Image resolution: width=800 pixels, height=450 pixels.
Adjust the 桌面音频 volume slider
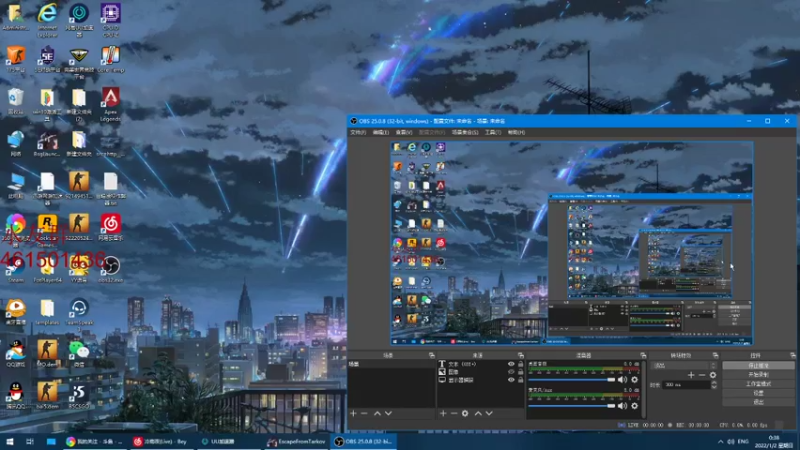pos(571,380)
